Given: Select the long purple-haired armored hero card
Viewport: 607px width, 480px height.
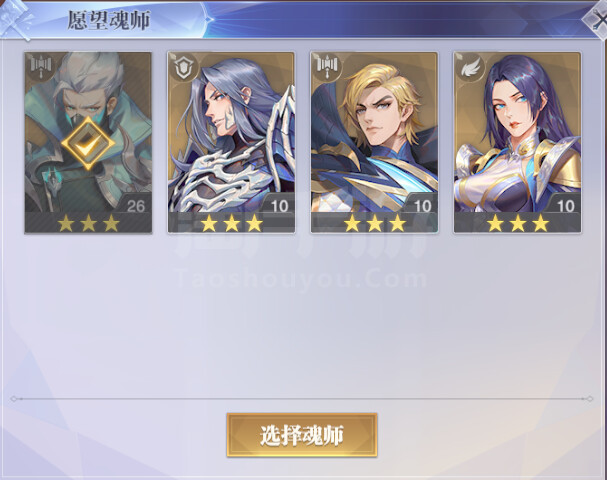Looking at the screenshot, I should coord(231,143).
